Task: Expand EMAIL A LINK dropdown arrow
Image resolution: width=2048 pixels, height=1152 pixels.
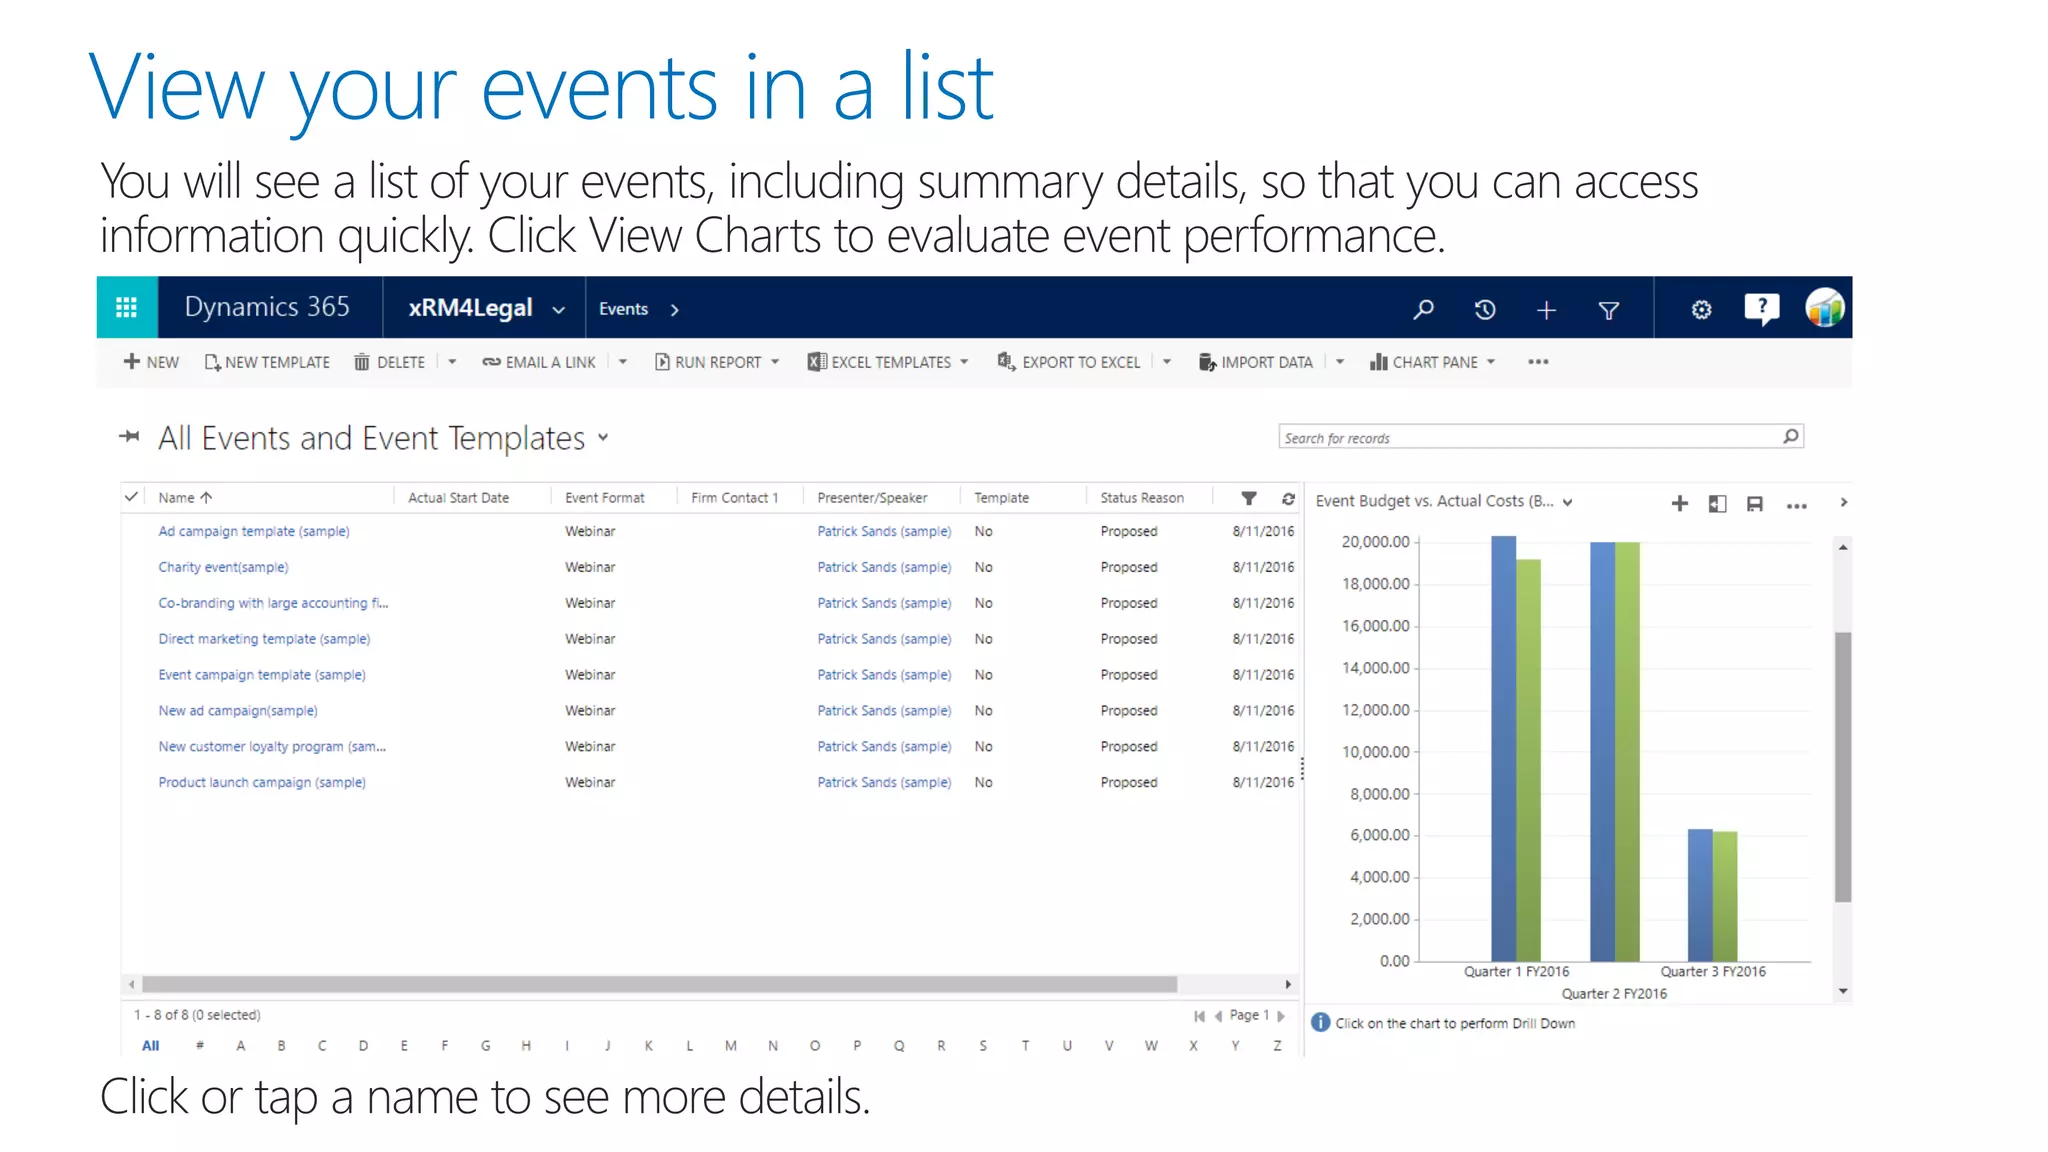Action: 622,362
